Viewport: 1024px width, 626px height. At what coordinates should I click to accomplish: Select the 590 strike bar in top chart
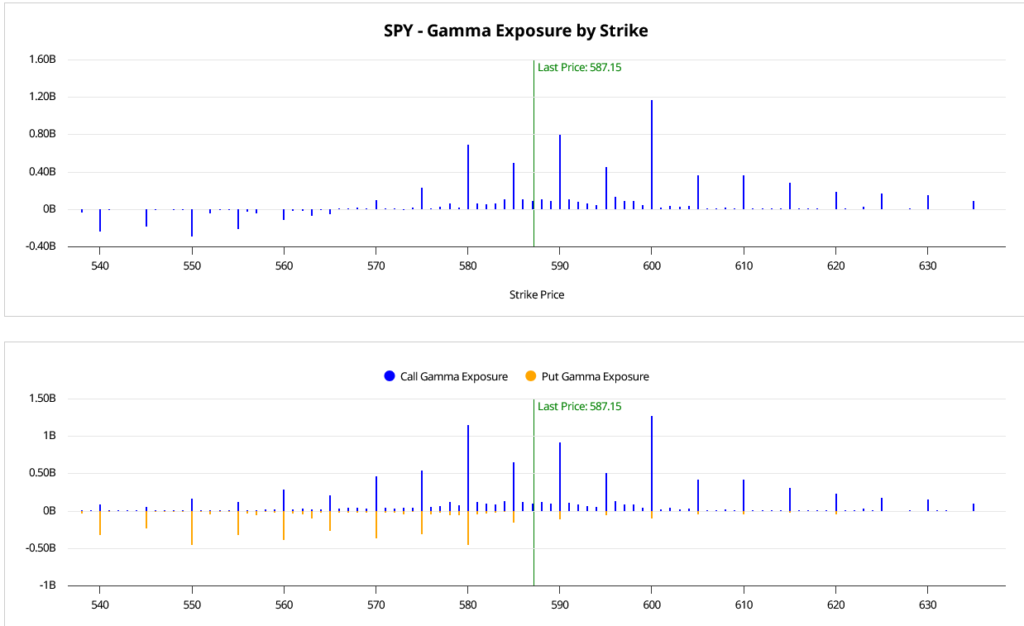560,172
